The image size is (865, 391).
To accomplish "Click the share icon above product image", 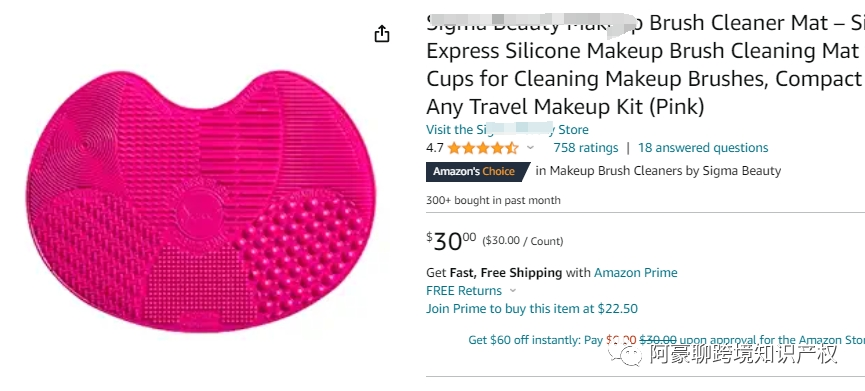I will [382, 34].
